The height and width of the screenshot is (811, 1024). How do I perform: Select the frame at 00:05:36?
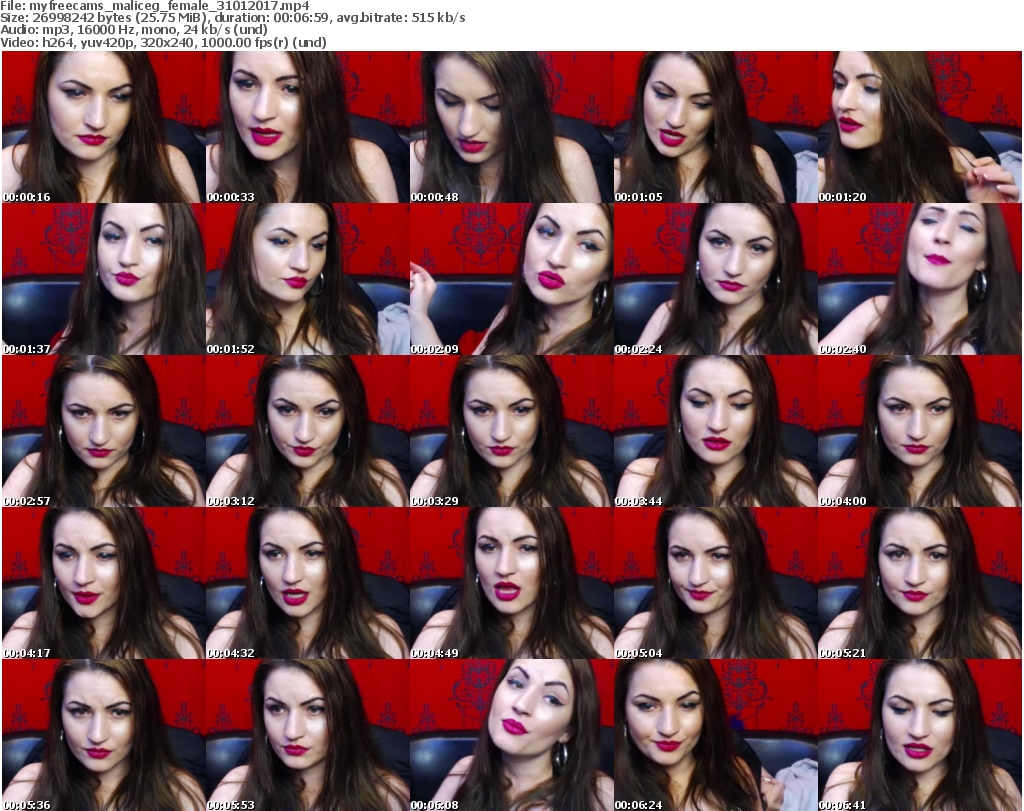tap(102, 735)
